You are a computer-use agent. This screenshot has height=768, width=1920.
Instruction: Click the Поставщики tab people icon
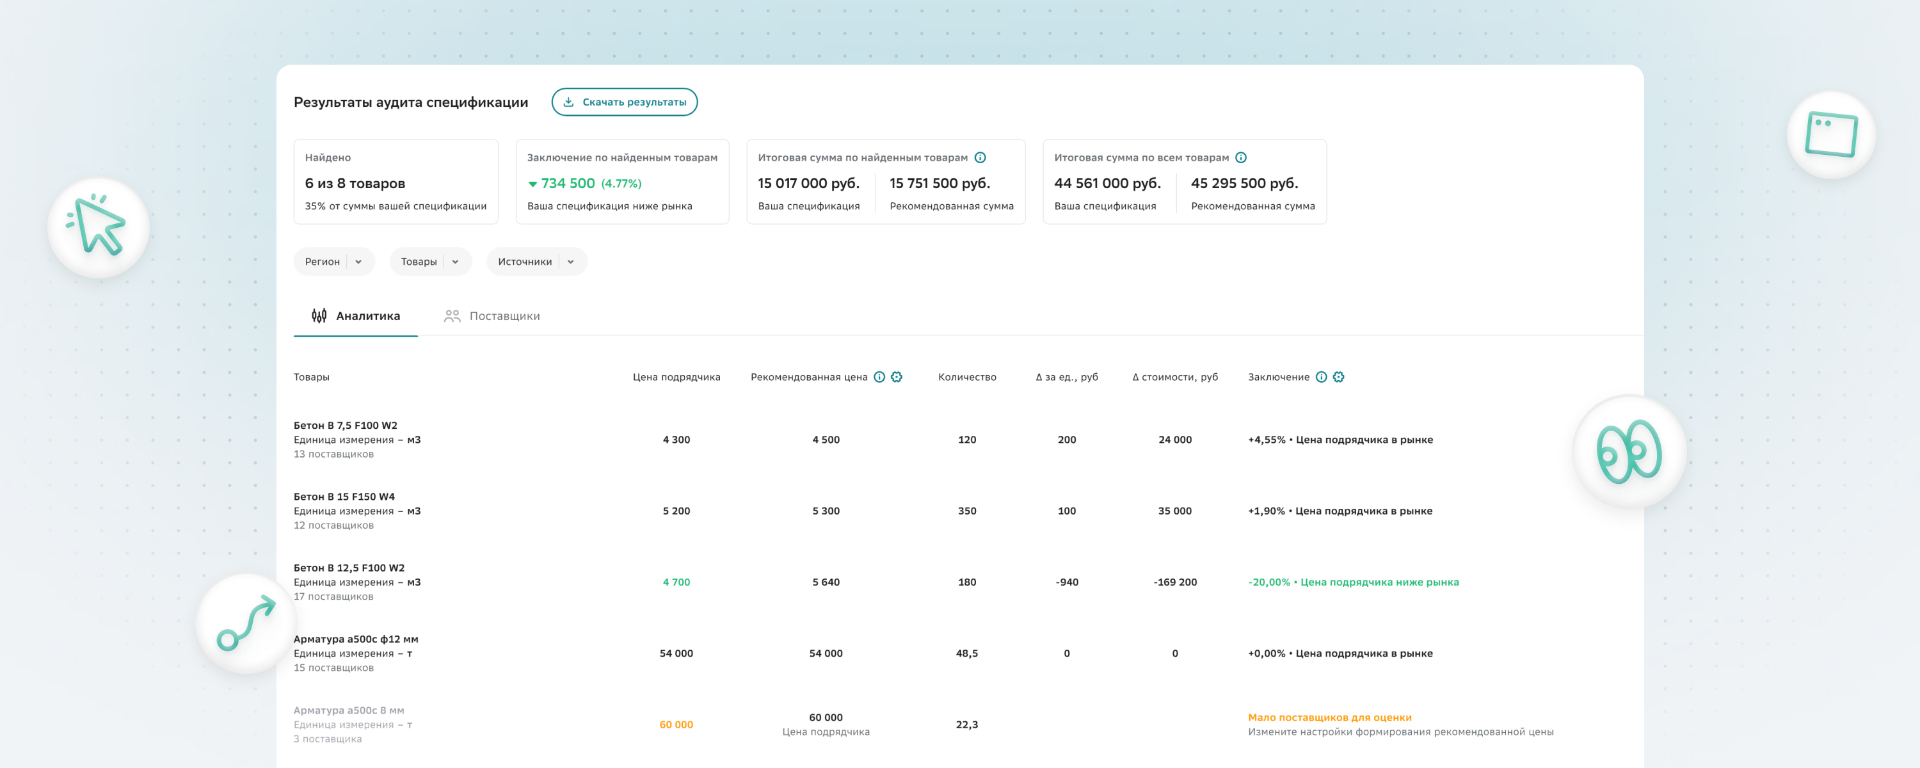452,316
